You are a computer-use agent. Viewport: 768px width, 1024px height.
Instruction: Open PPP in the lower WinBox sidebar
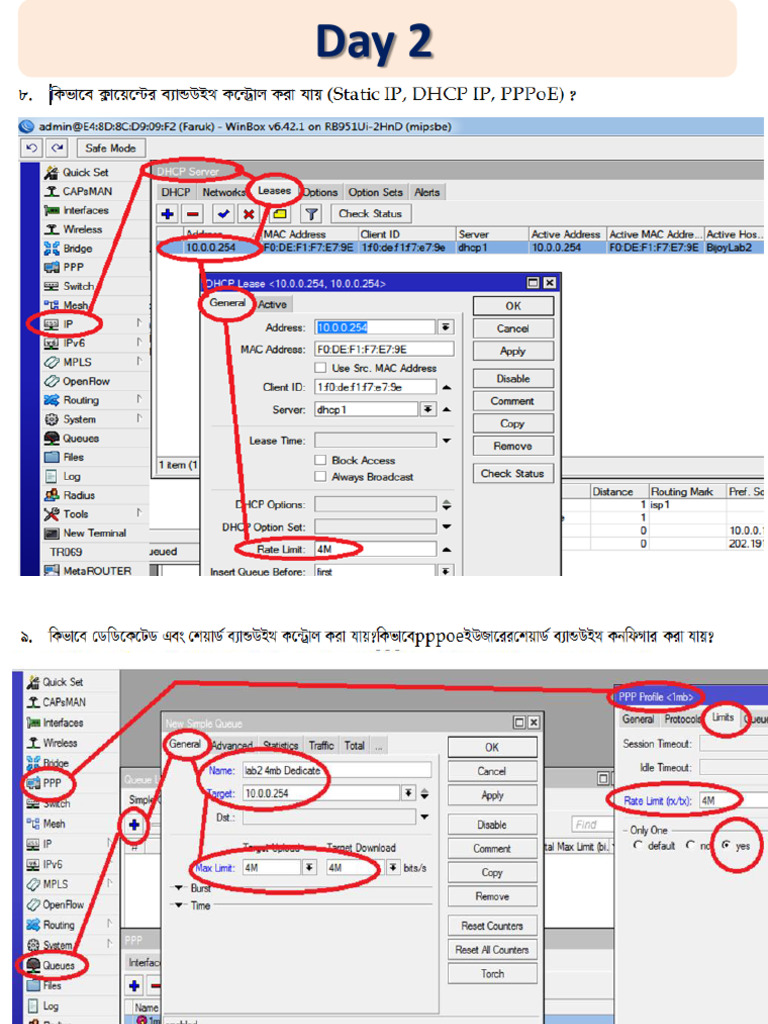(52, 783)
